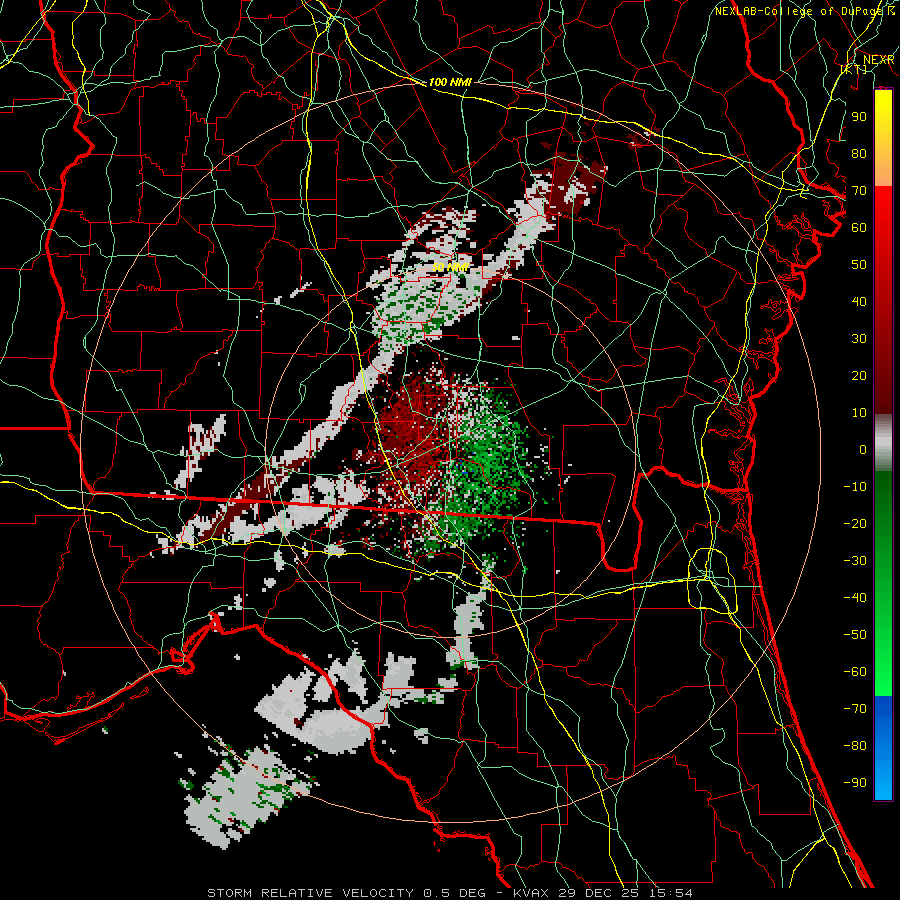Image resolution: width=900 pixels, height=900 pixels.
Task: Click the "100 NMI" range ring label
Action: point(450,83)
